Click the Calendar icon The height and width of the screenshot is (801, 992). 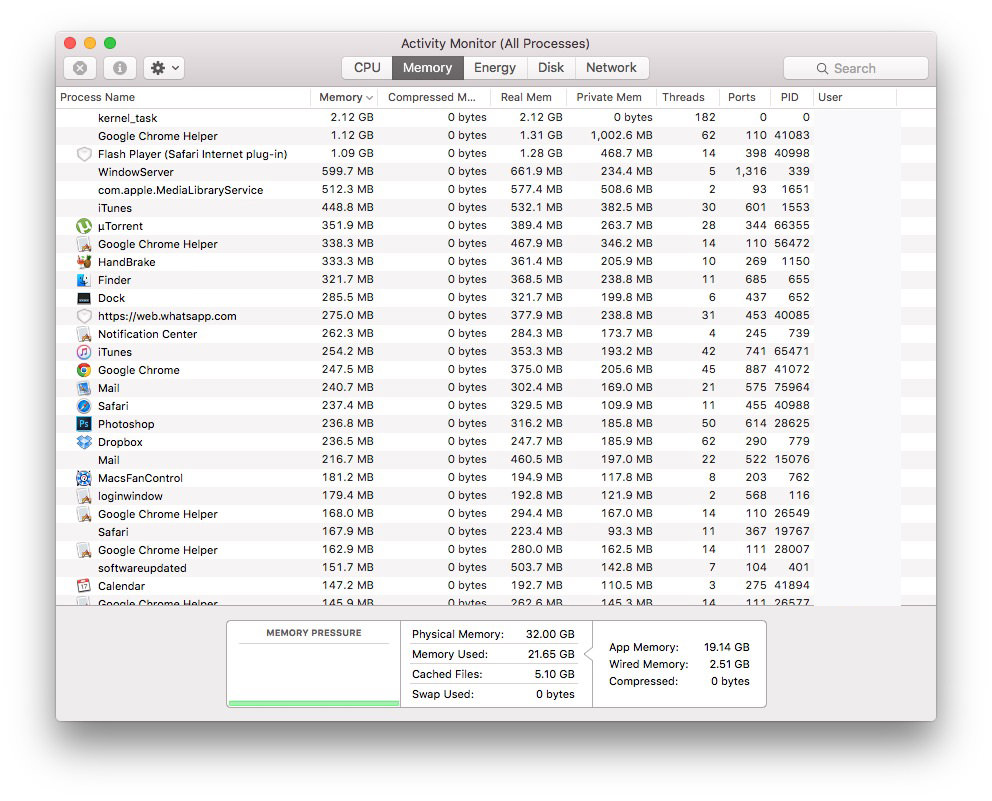[x=84, y=586]
